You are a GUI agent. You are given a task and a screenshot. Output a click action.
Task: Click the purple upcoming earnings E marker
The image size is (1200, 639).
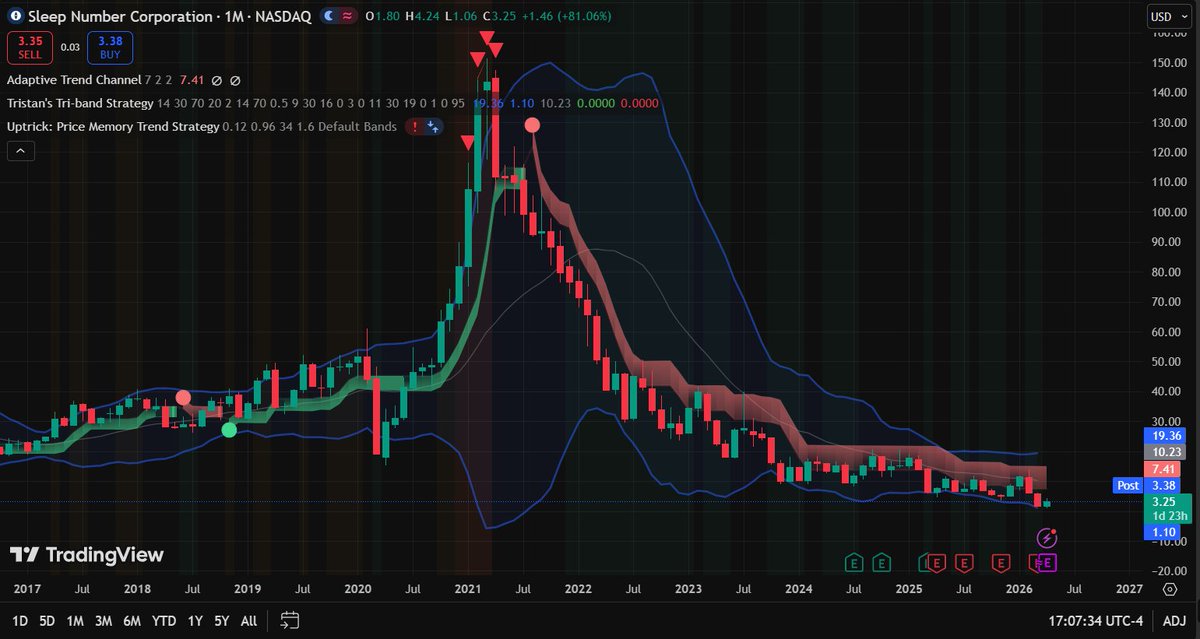click(1048, 563)
